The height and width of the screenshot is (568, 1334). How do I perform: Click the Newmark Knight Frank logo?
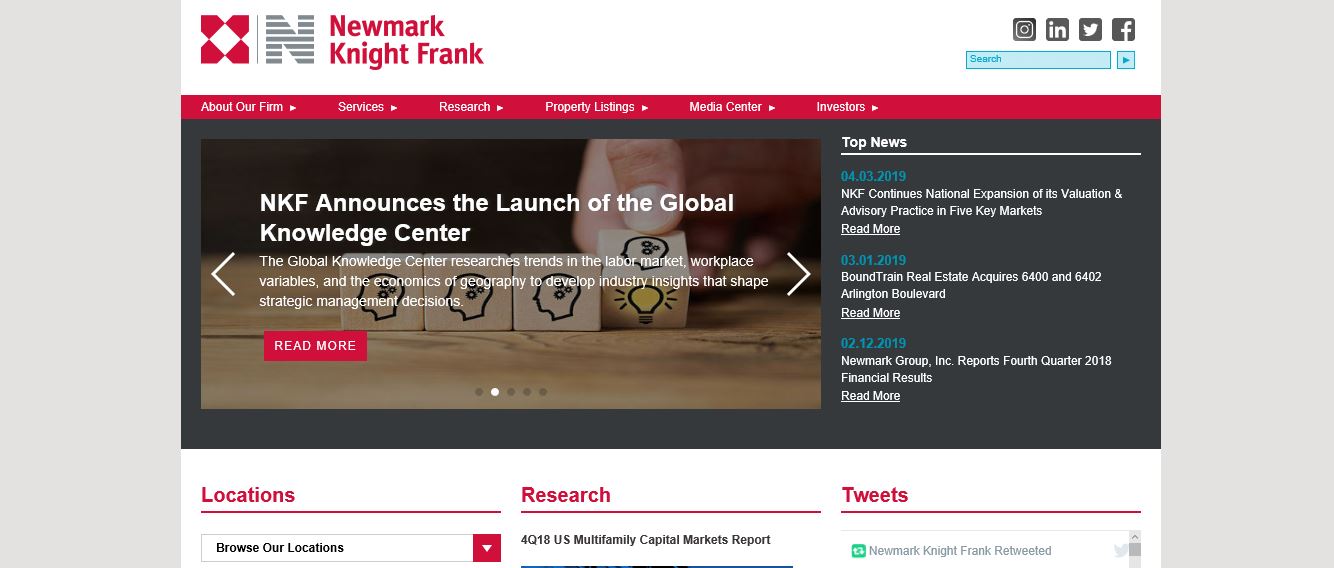point(342,41)
